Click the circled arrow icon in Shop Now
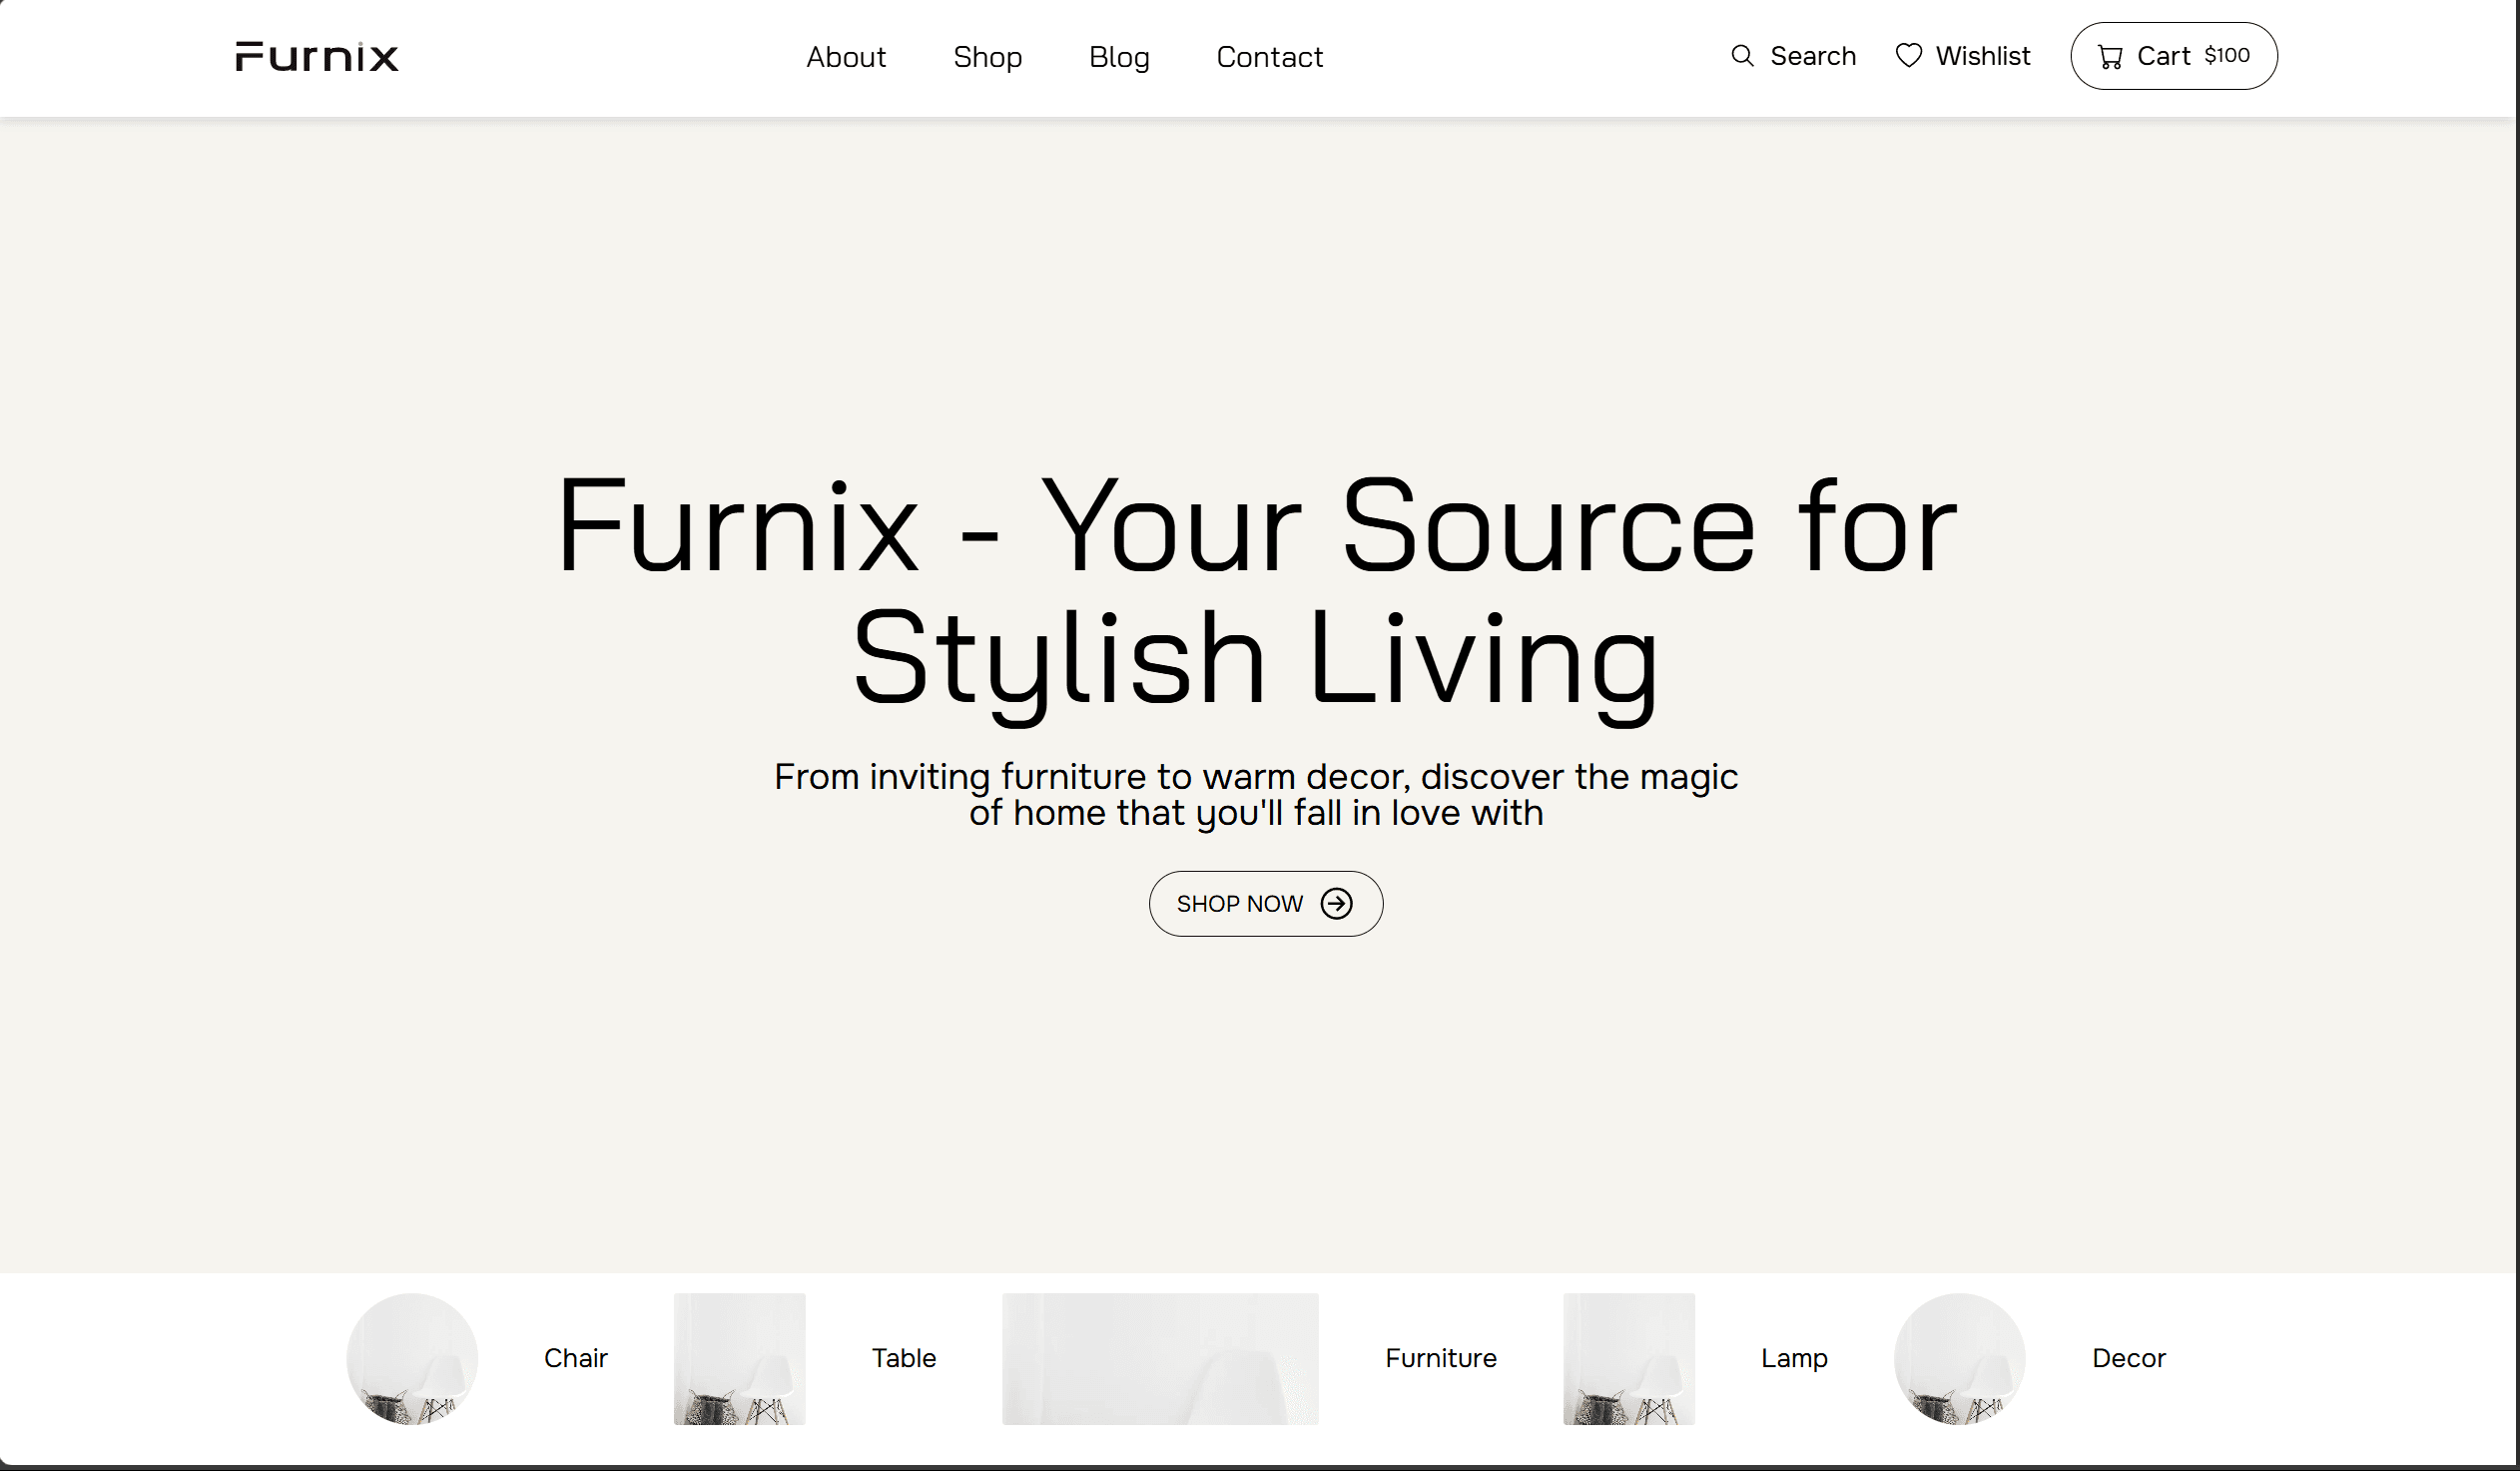Viewport: 2520px width, 1471px height. coord(1336,904)
